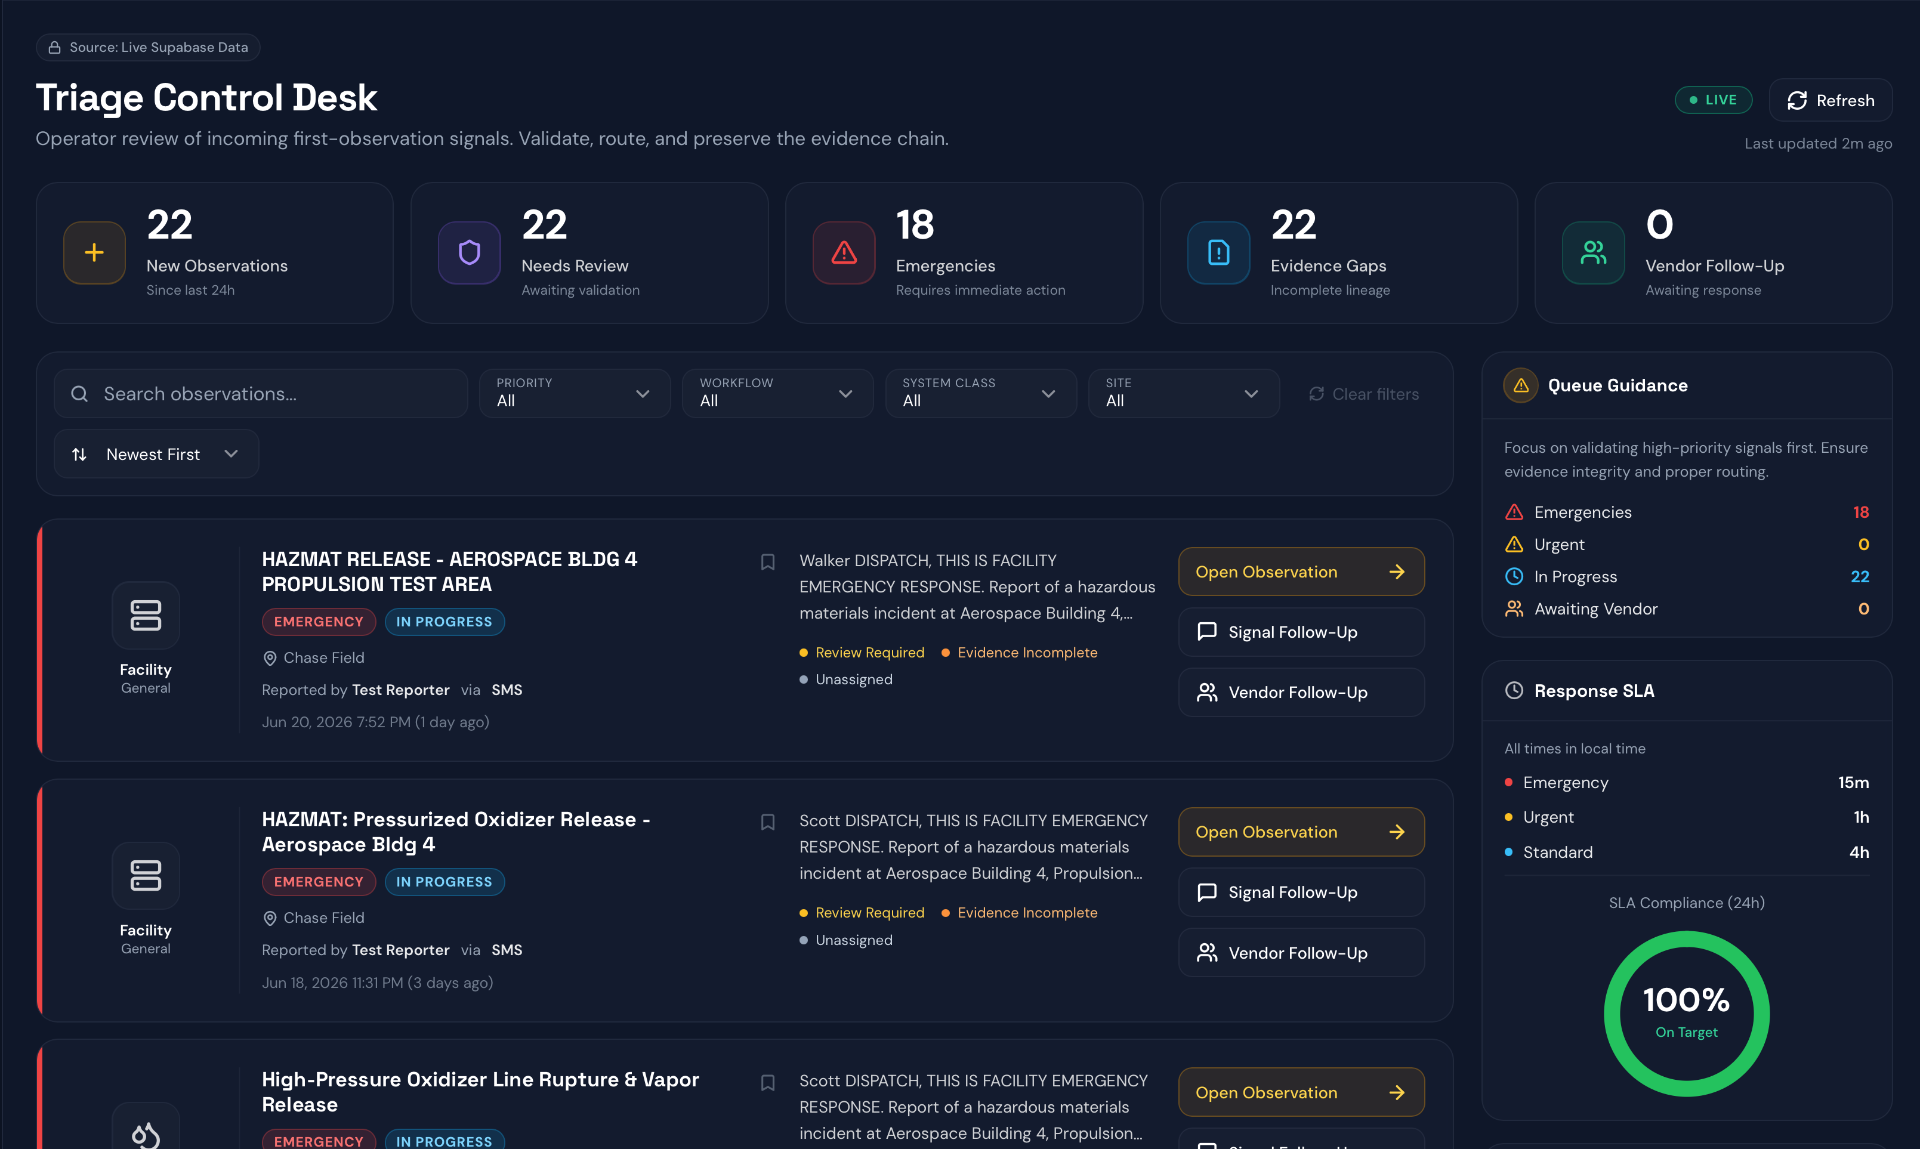Click the New Observations plus icon
This screenshot has height=1149, width=1920.
(94, 253)
